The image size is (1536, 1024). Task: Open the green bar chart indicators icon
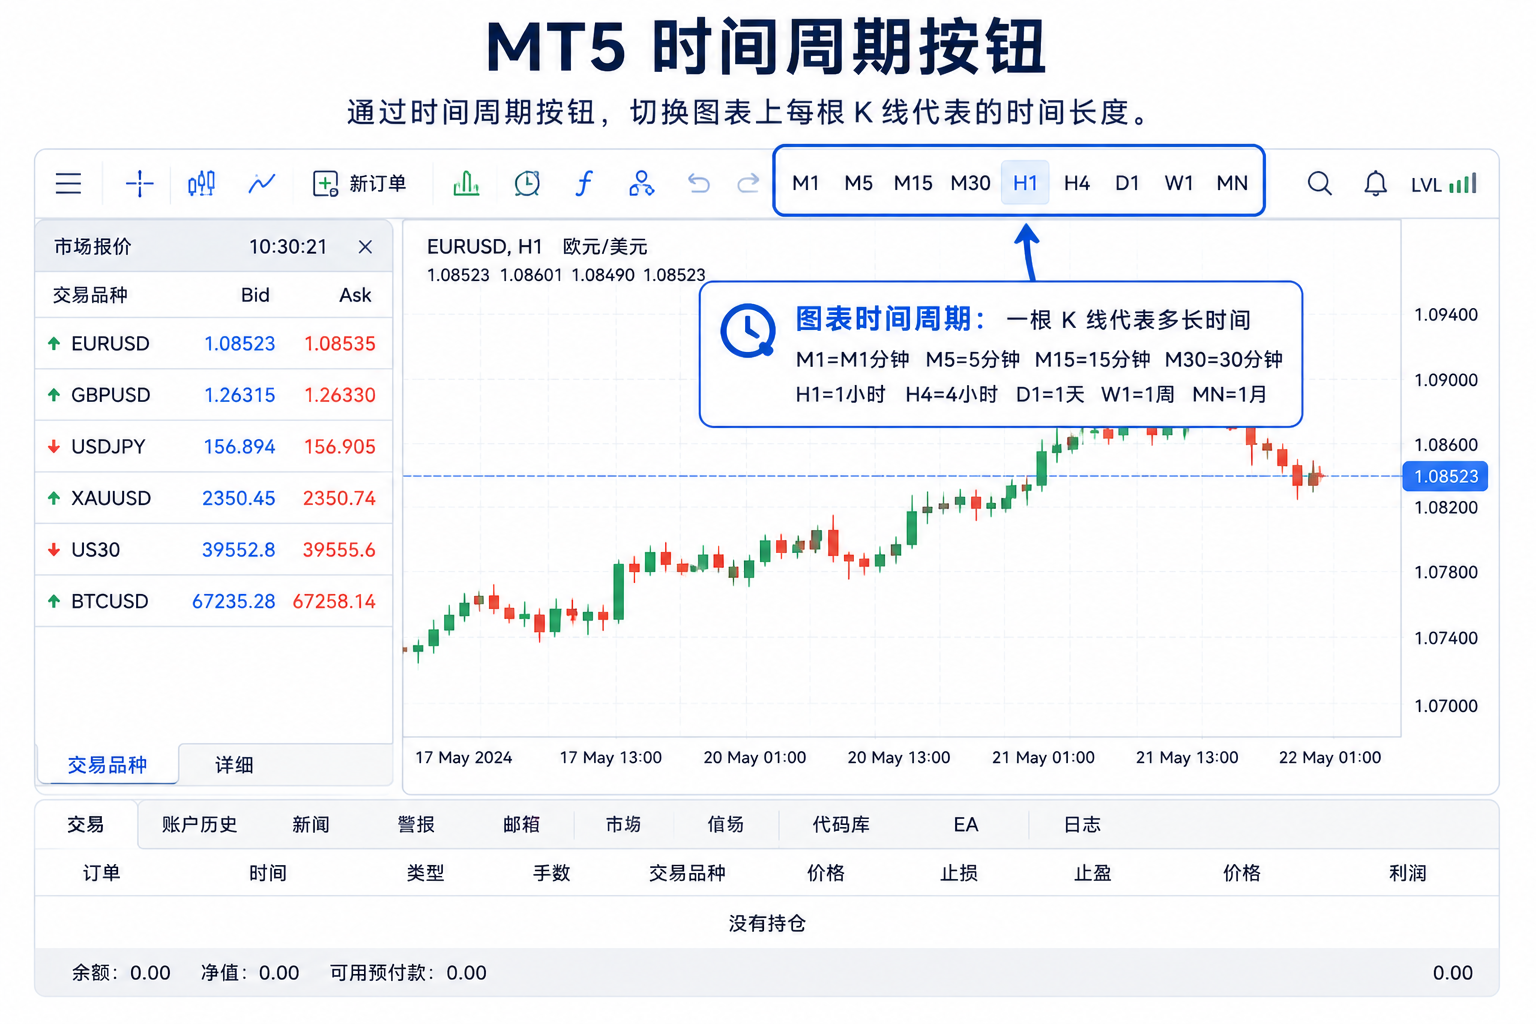(466, 184)
